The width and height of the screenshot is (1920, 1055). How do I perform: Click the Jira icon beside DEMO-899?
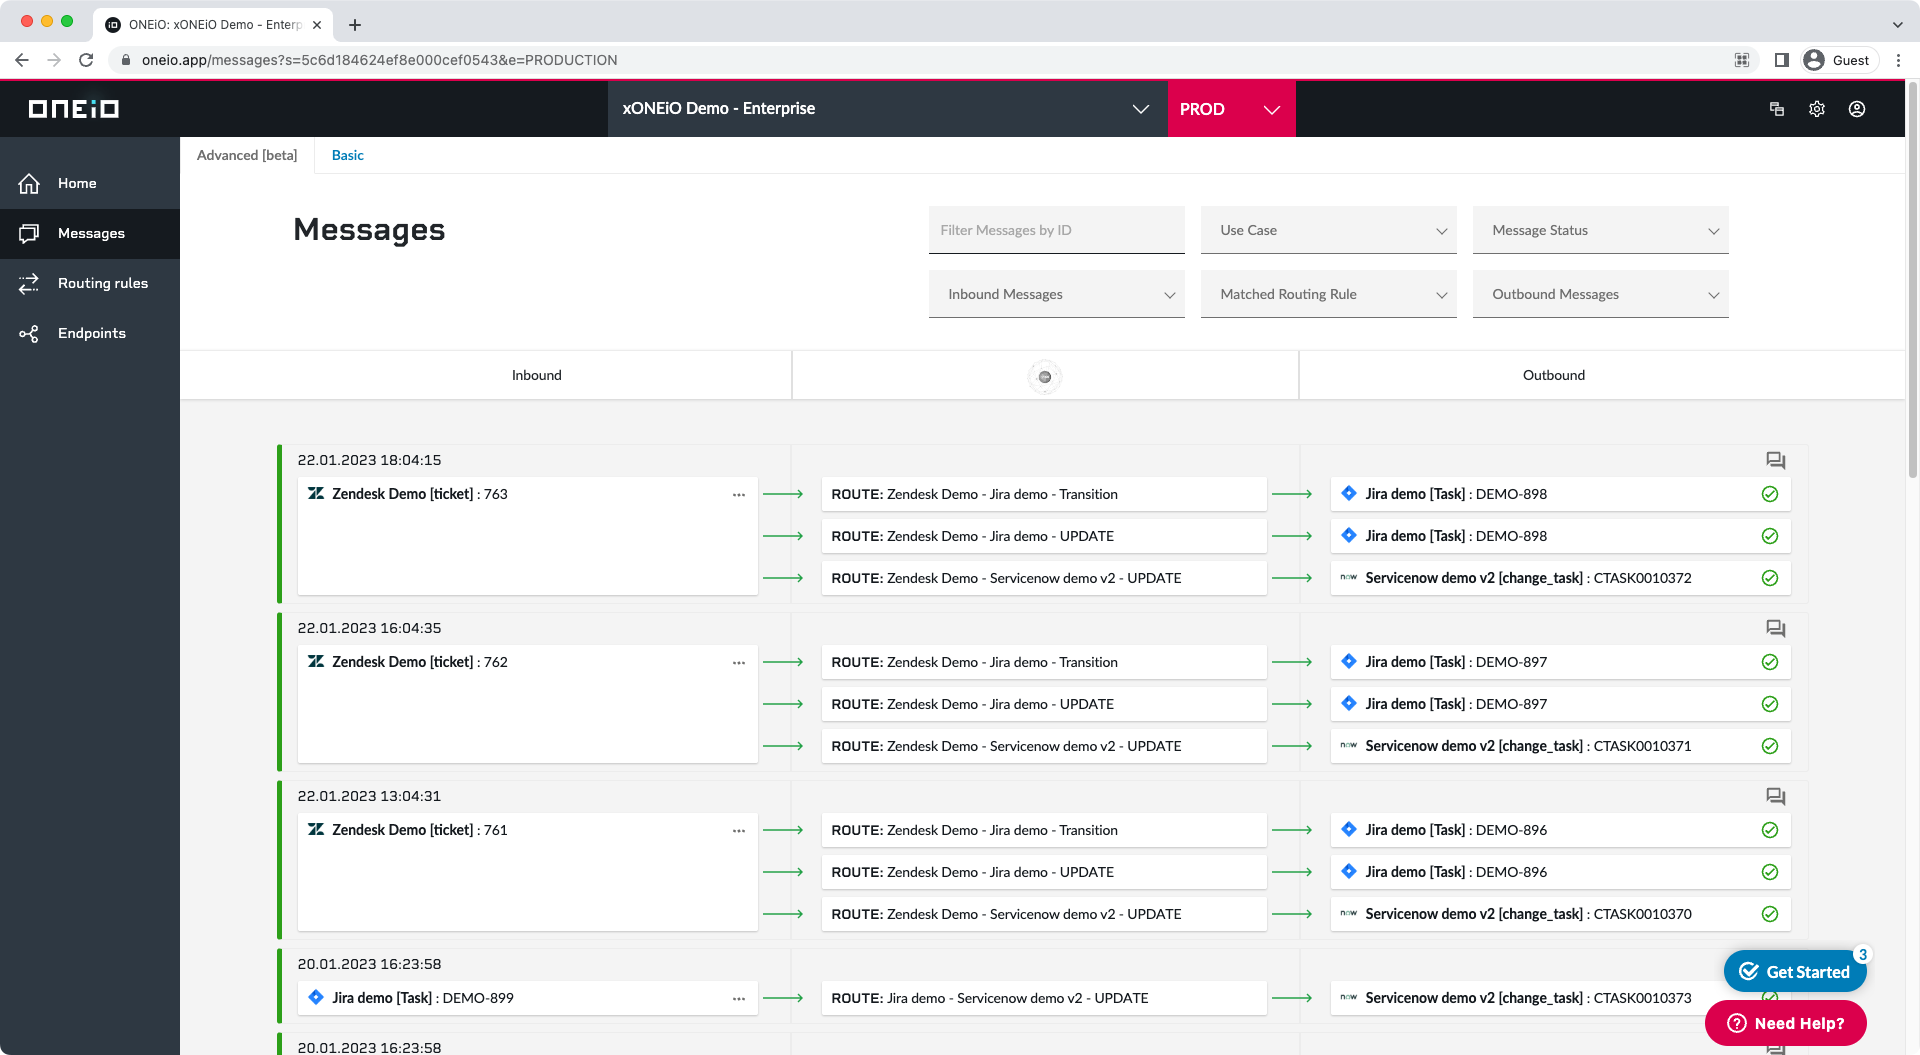click(316, 997)
